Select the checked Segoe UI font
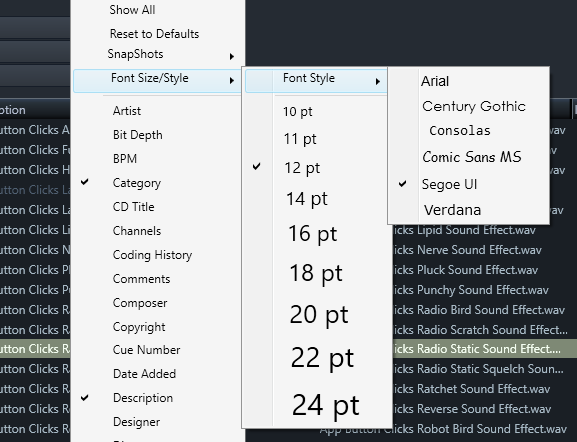The width and height of the screenshot is (577, 442). [x=449, y=184]
